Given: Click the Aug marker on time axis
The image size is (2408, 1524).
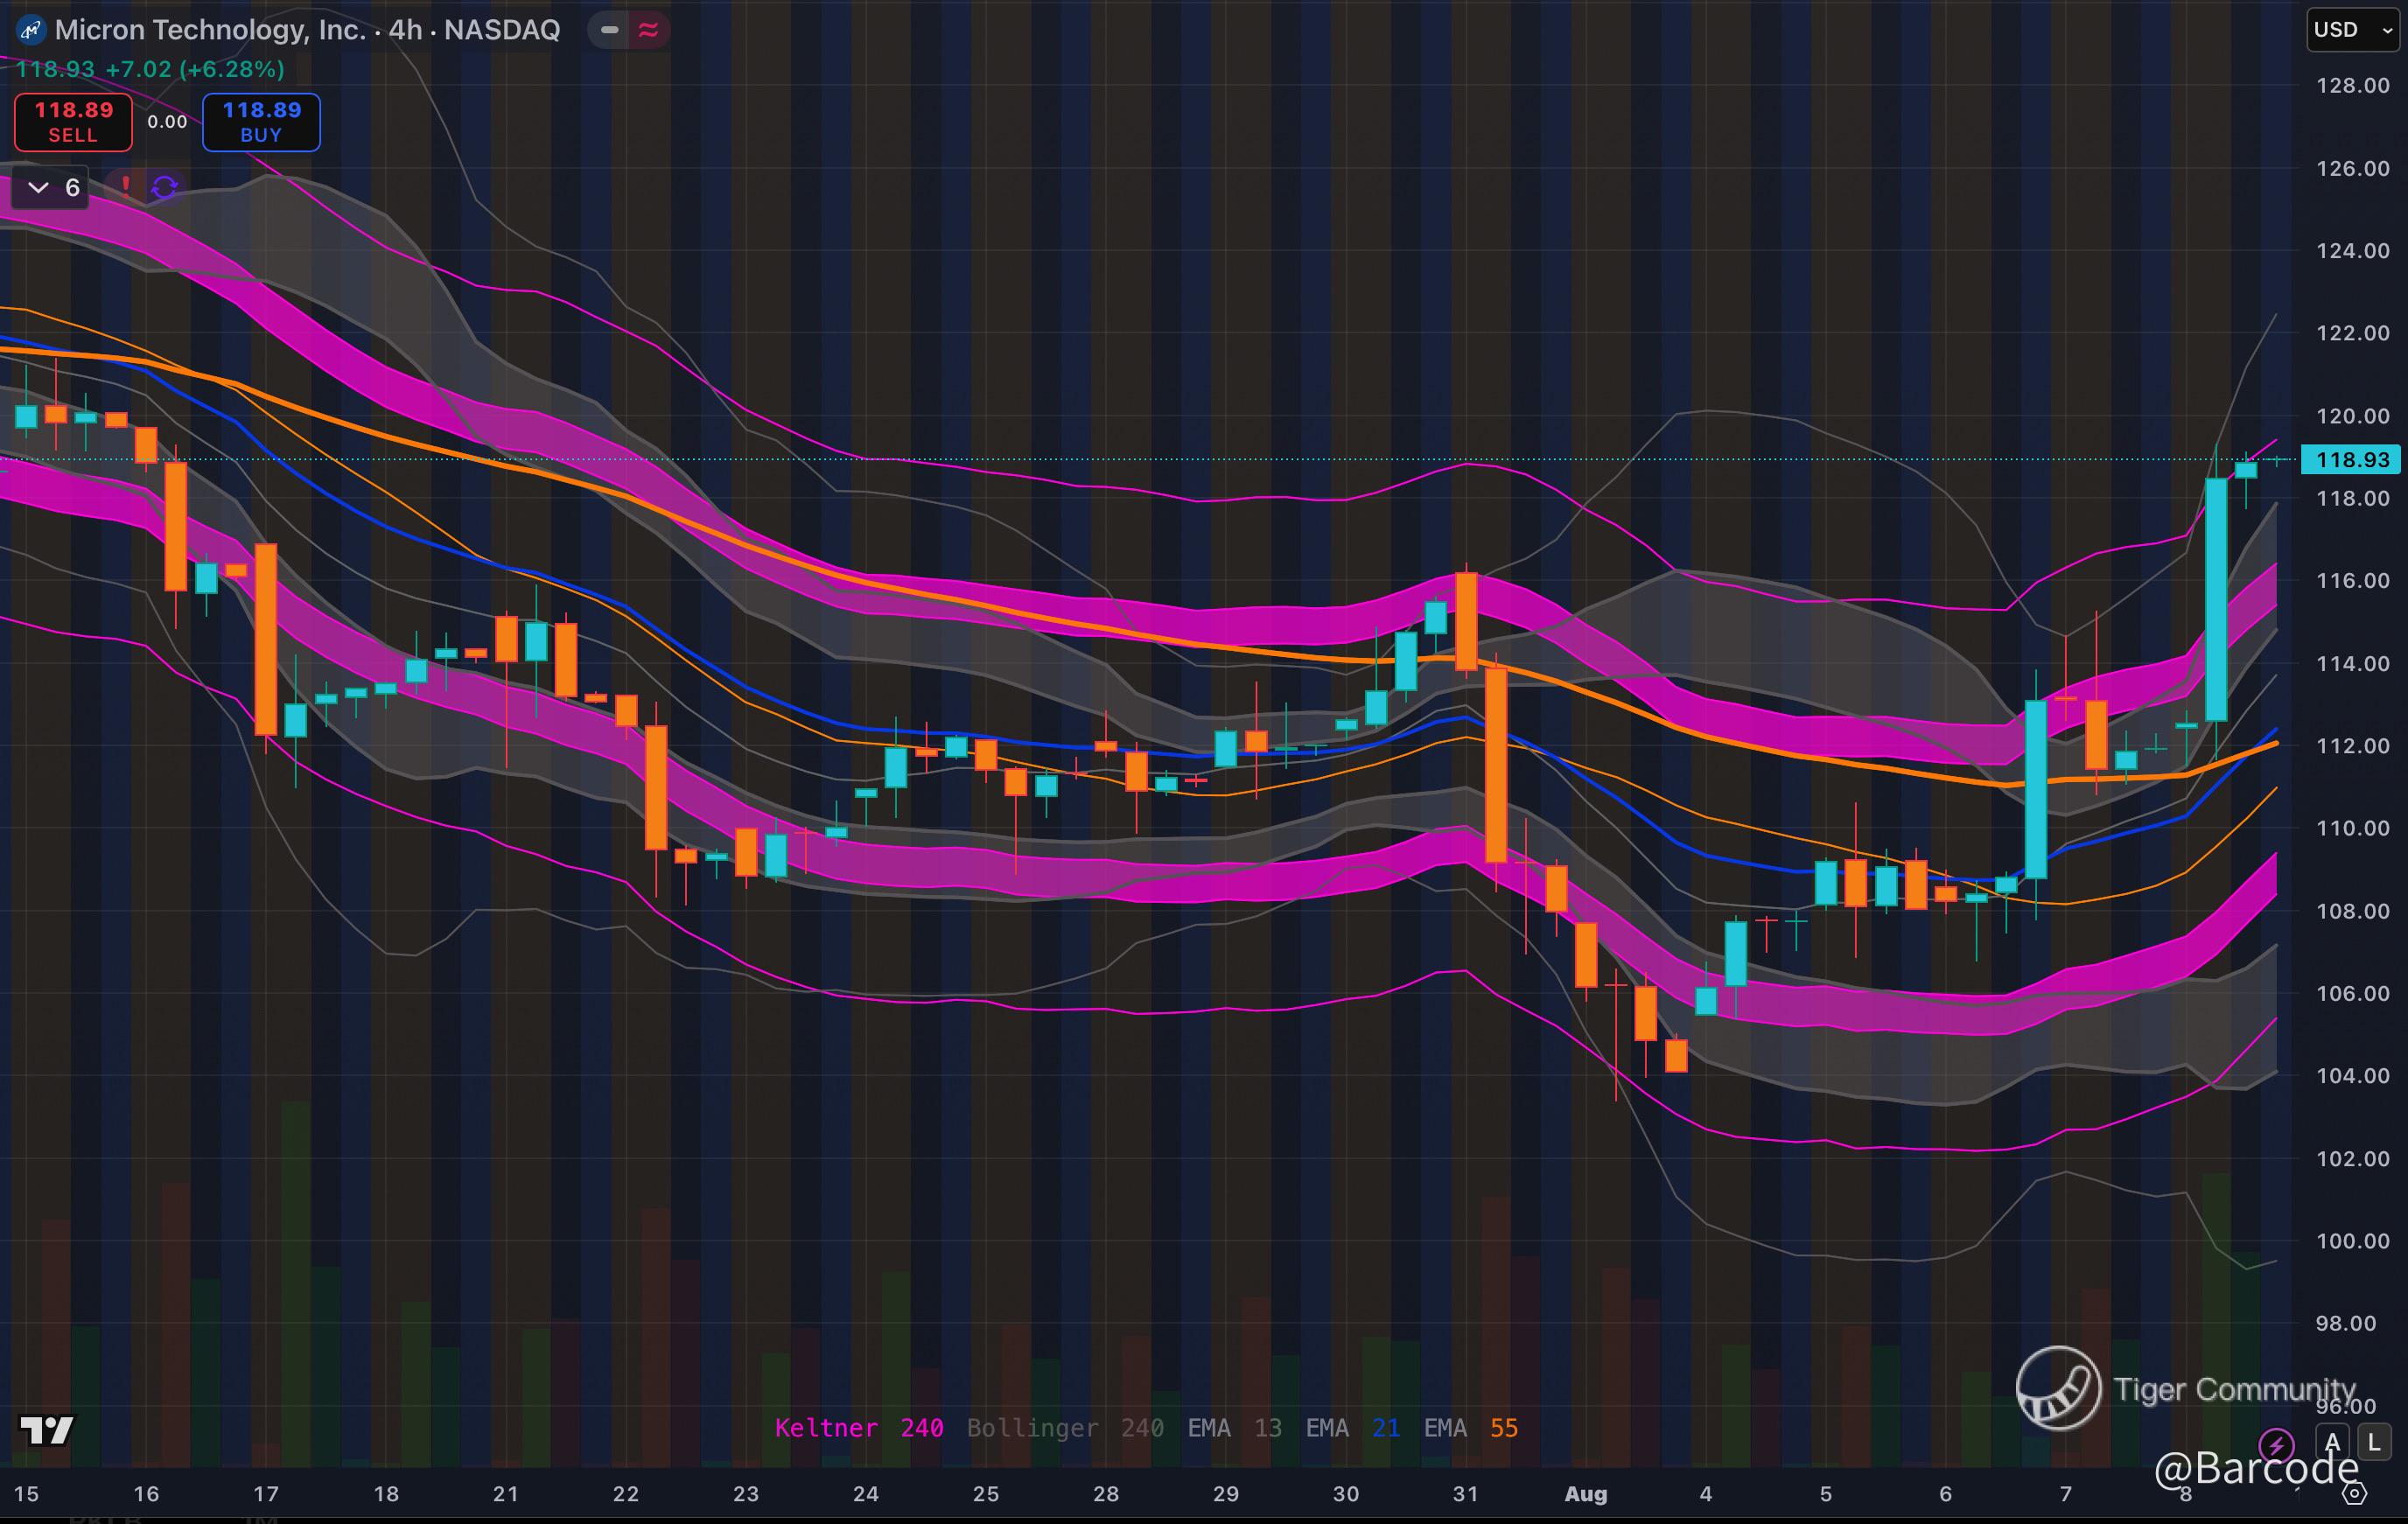Looking at the screenshot, I should [1585, 1494].
